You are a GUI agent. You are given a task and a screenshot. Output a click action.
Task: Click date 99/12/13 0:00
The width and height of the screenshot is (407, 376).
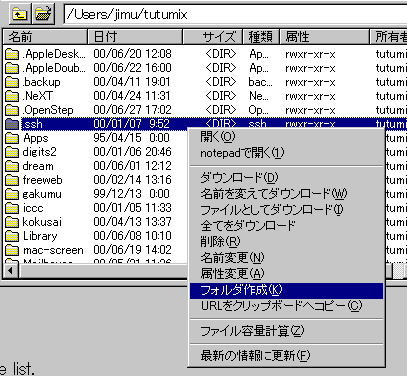[x=131, y=194]
